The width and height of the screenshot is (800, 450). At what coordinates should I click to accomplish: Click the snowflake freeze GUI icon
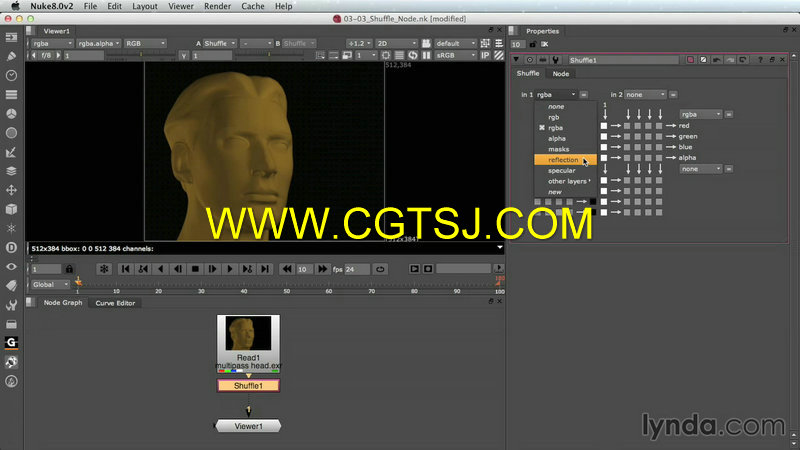(x=104, y=269)
